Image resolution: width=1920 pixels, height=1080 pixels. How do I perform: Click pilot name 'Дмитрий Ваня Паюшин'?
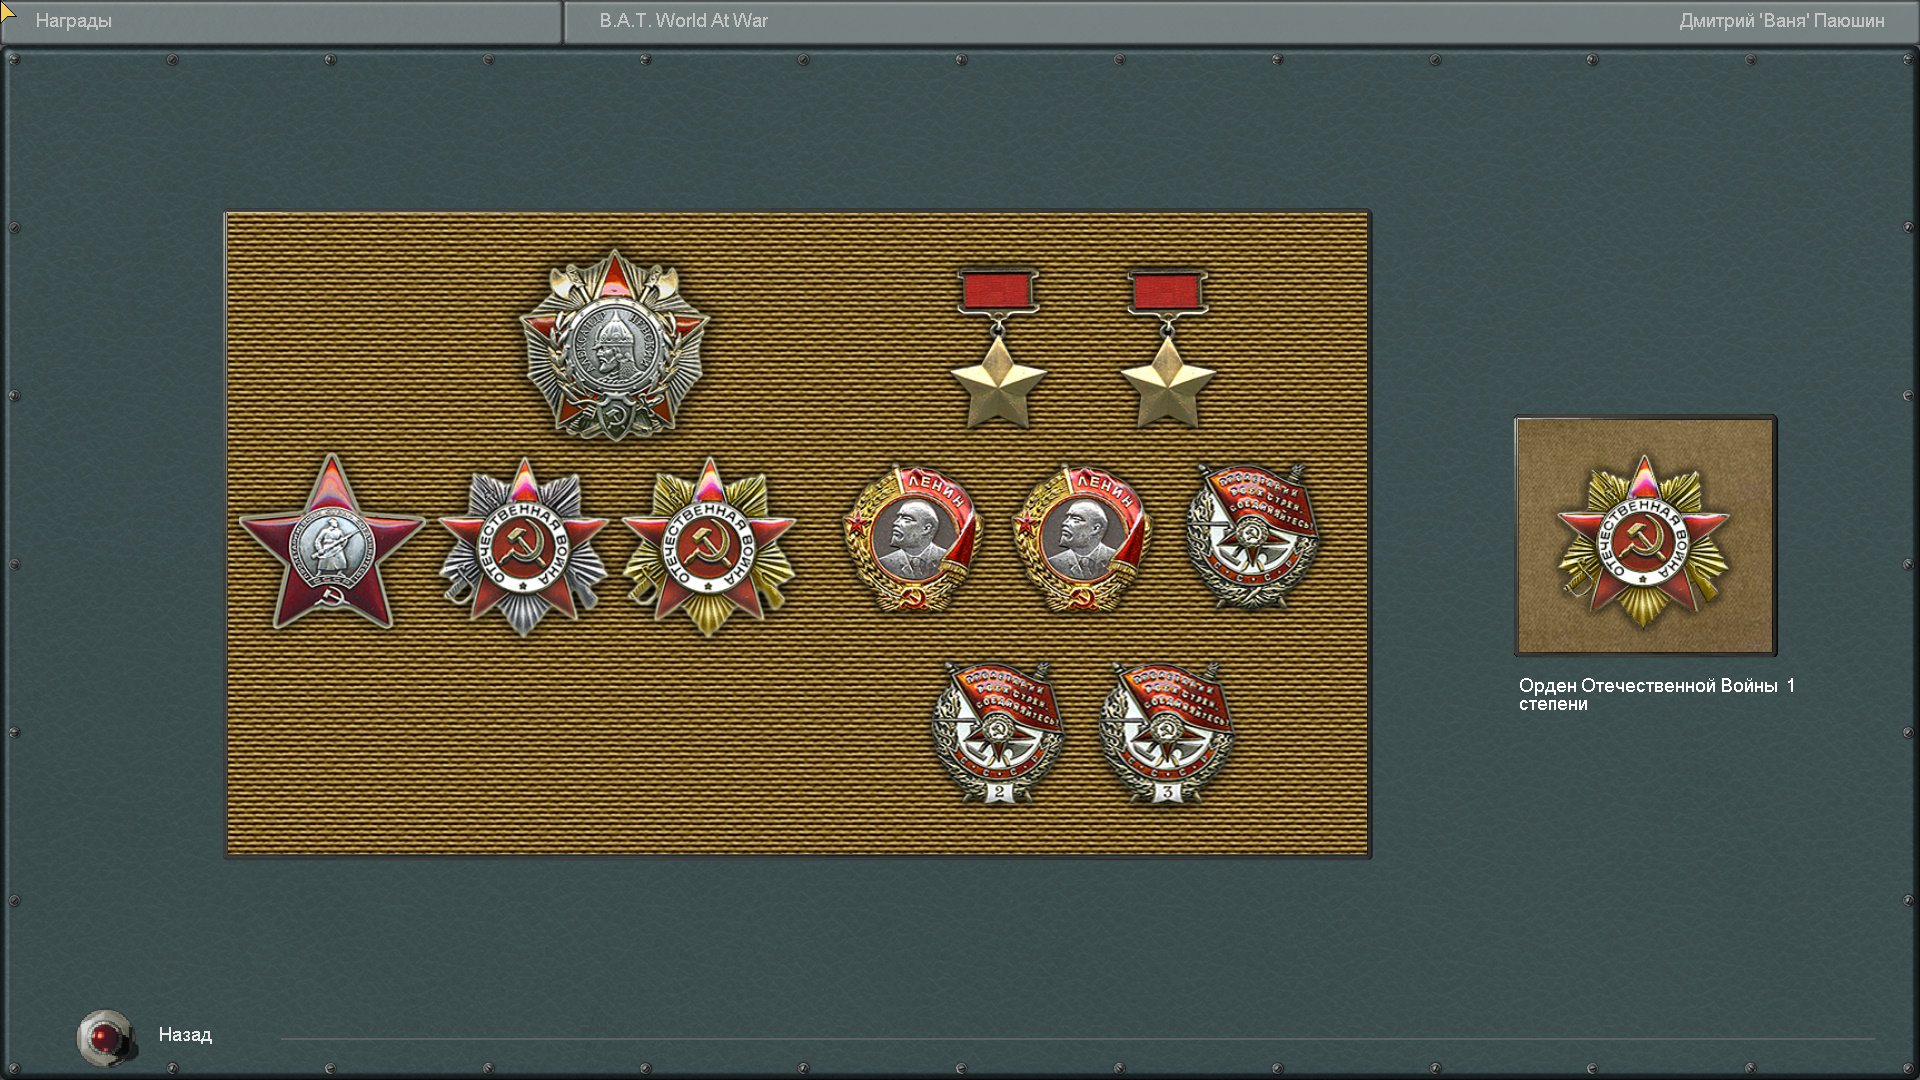[1781, 21]
